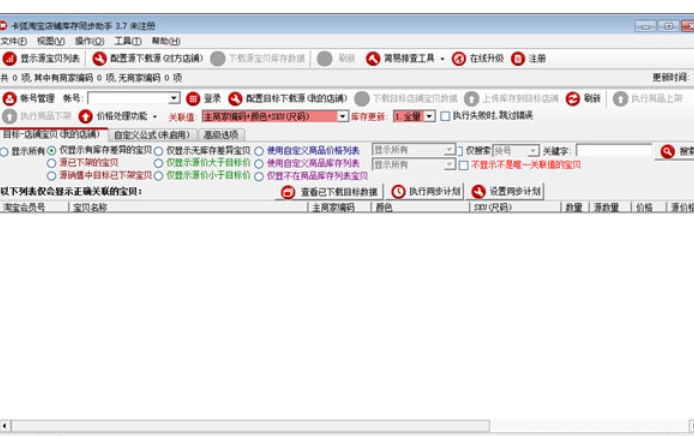694x436 pixels.
Task: Expand 价格处理功能 dropdown arrow
Action: (x=155, y=116)
